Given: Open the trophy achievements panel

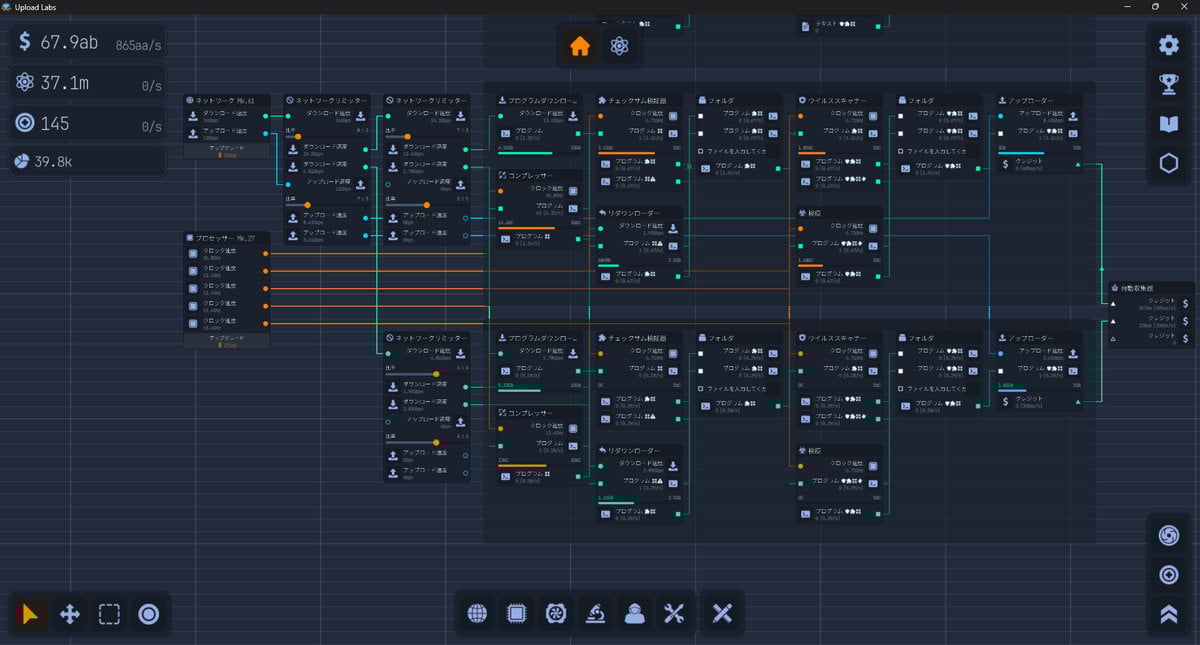Looking at the screenshot, I should tap(1168, 84).
